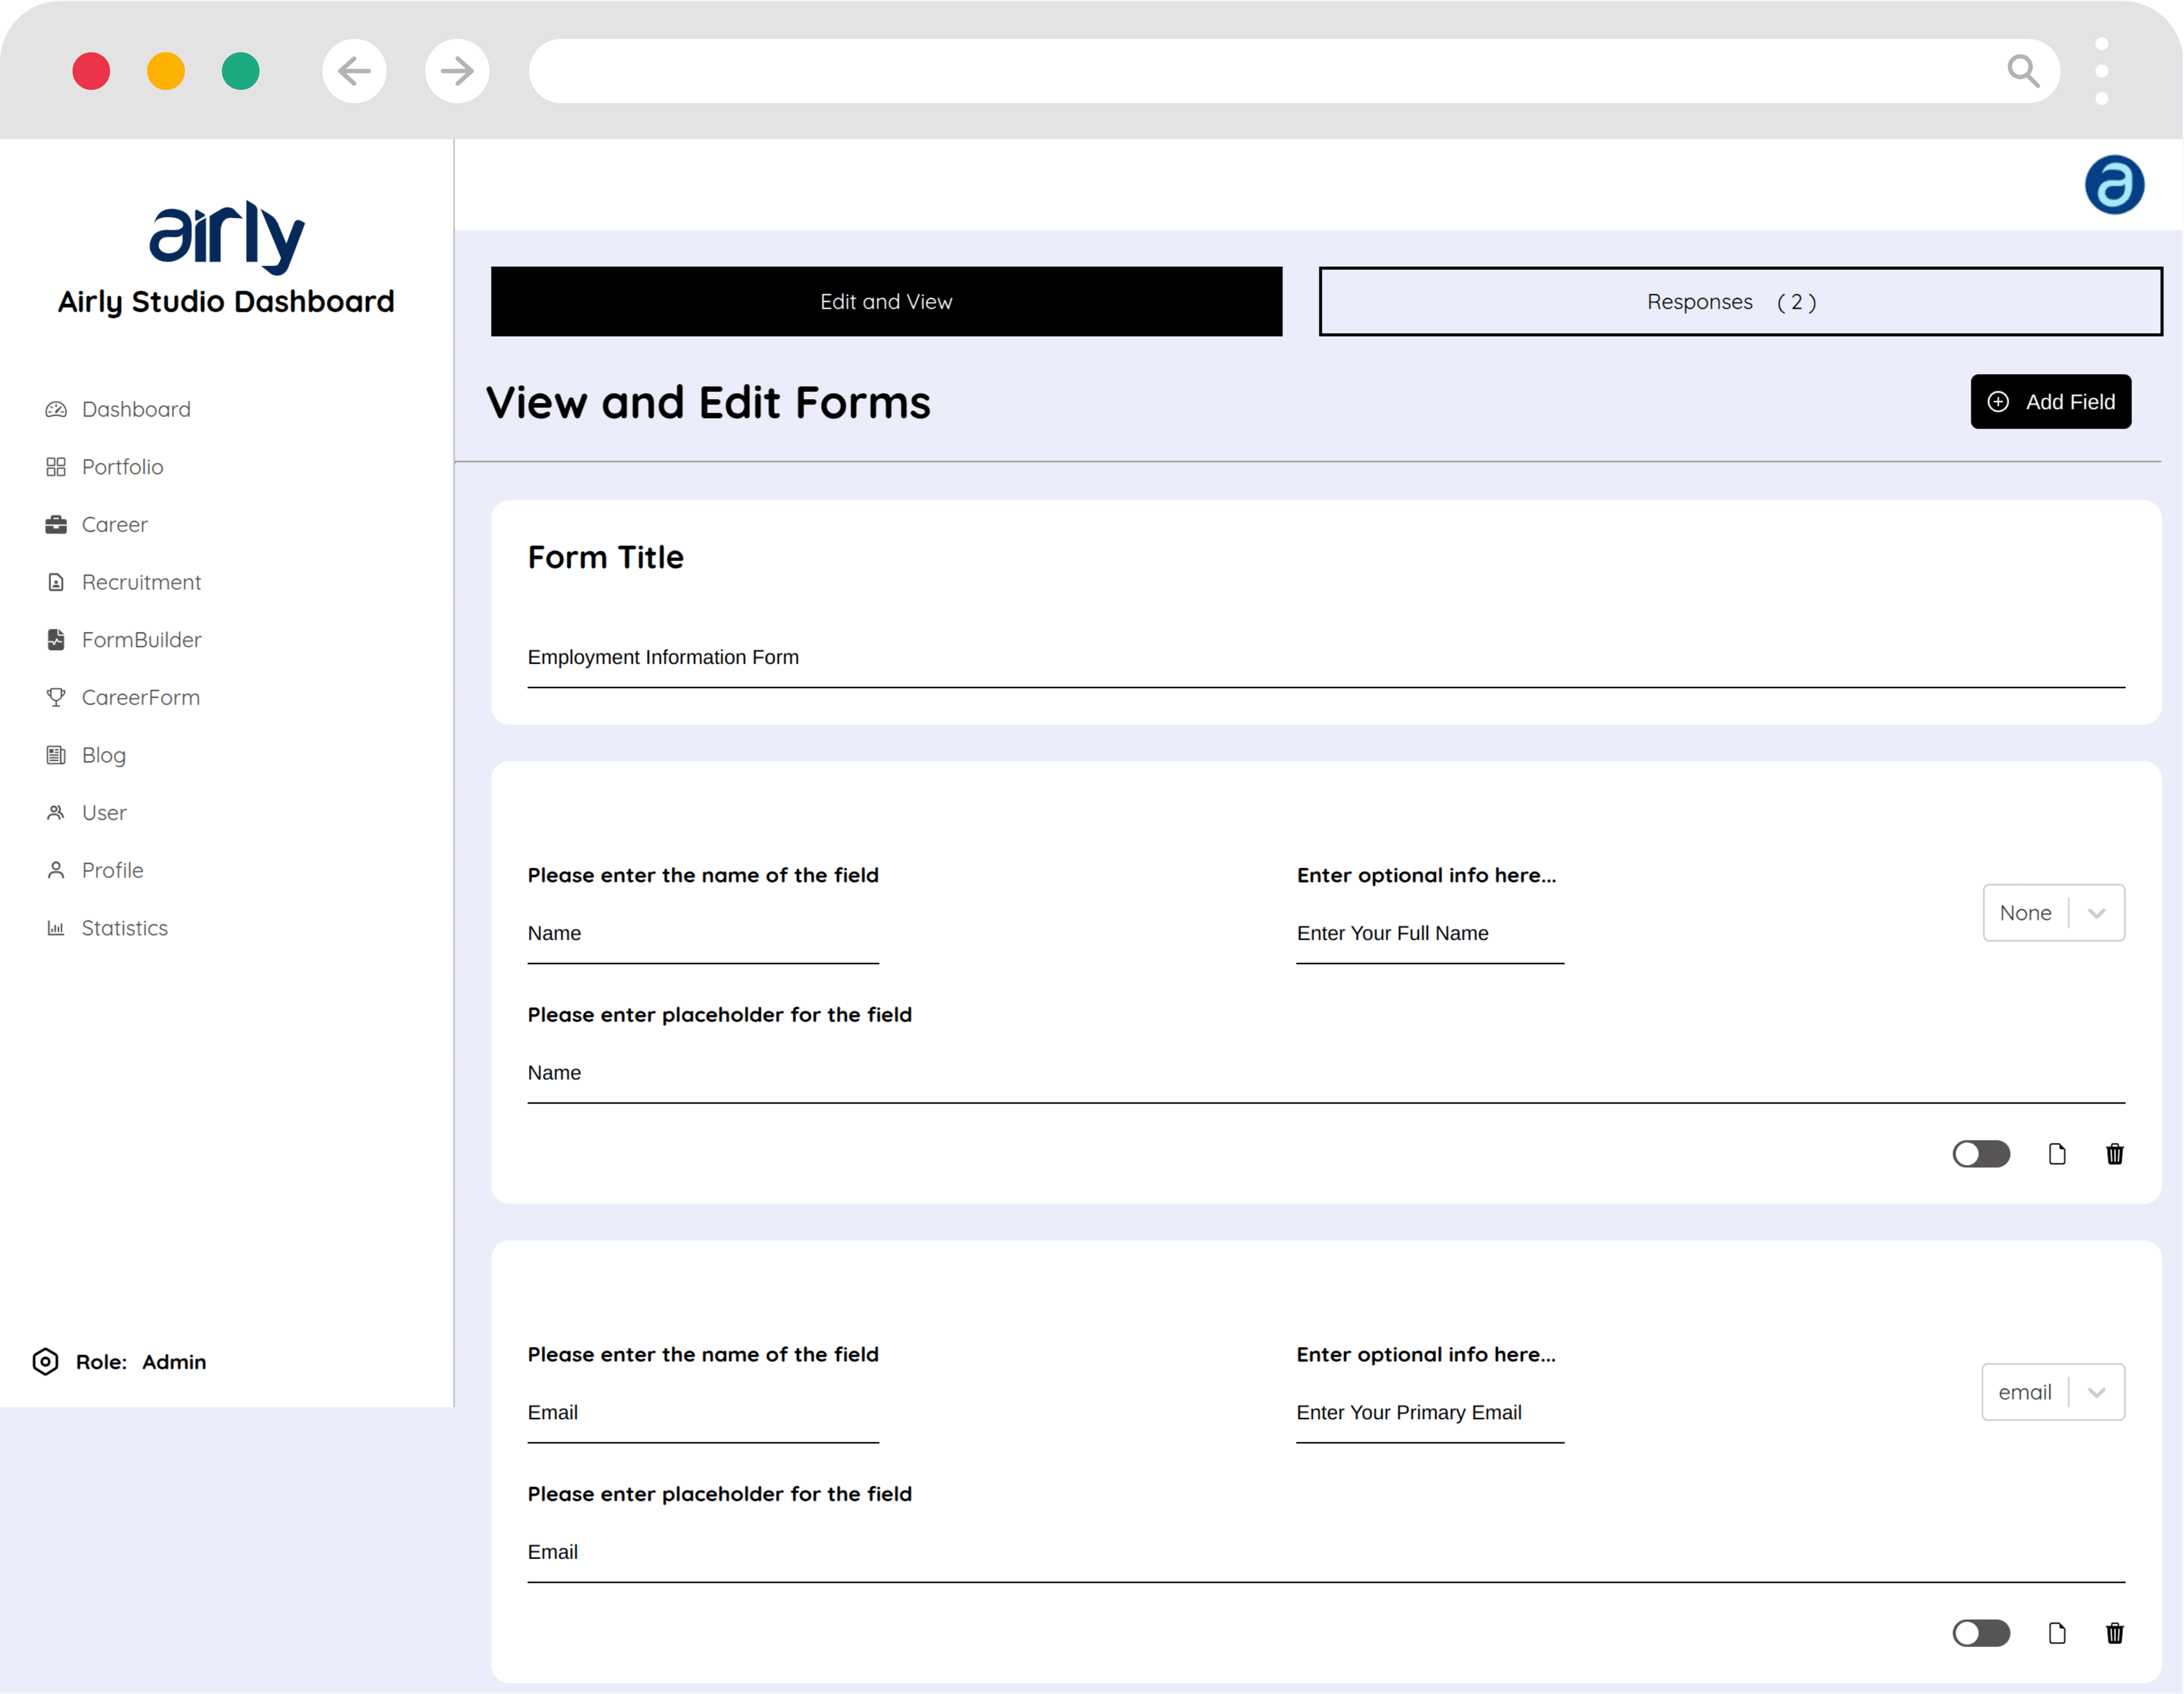This screenshot has height=1694, width=2184.
Task: Click the Airly avatar icon top right
Action: (2113, 184)
